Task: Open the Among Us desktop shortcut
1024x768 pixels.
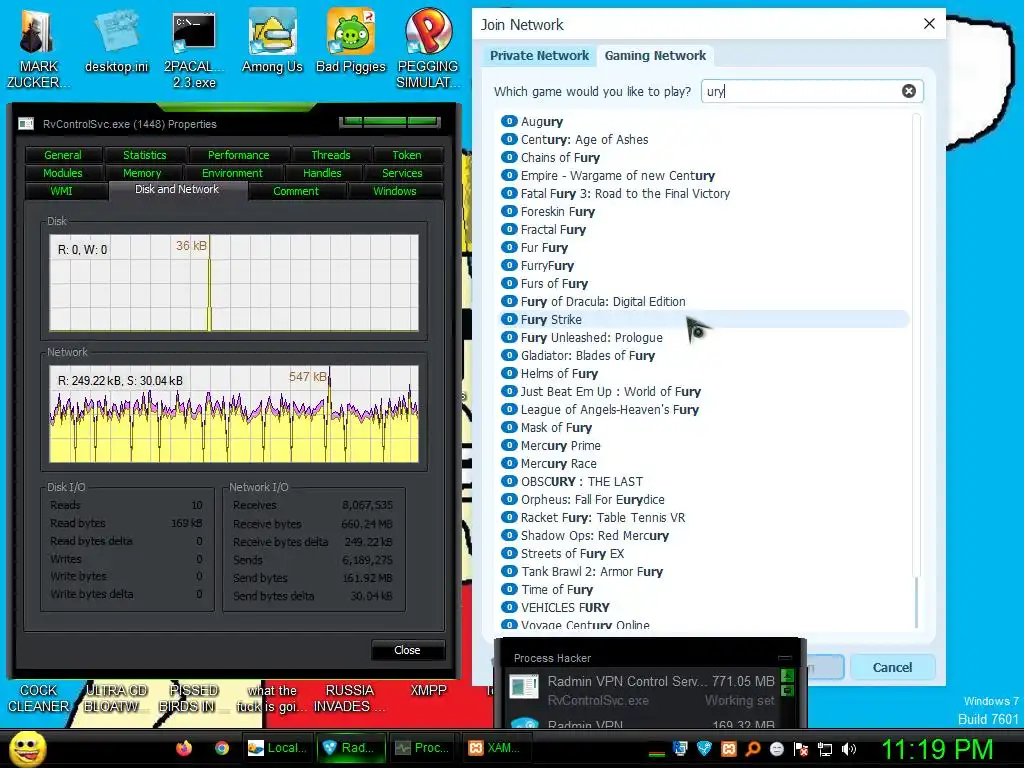Action: 272,42
